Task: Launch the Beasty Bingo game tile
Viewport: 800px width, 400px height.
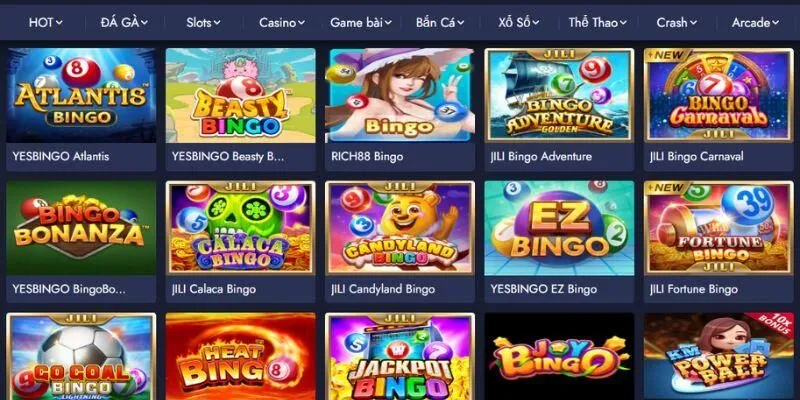Action: coord(241,95)
